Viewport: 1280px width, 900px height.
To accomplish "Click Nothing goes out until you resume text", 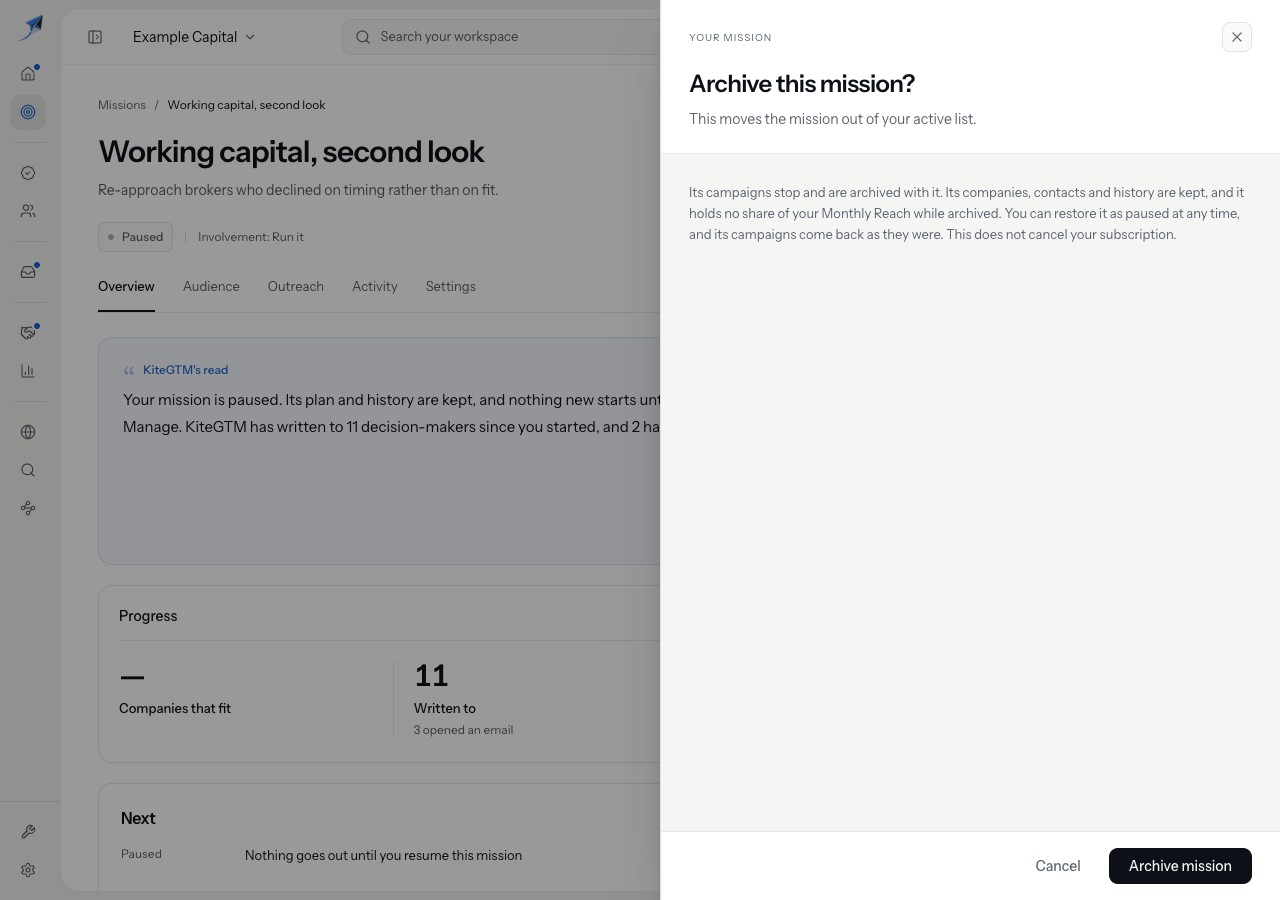I will (x=383, y=856).
